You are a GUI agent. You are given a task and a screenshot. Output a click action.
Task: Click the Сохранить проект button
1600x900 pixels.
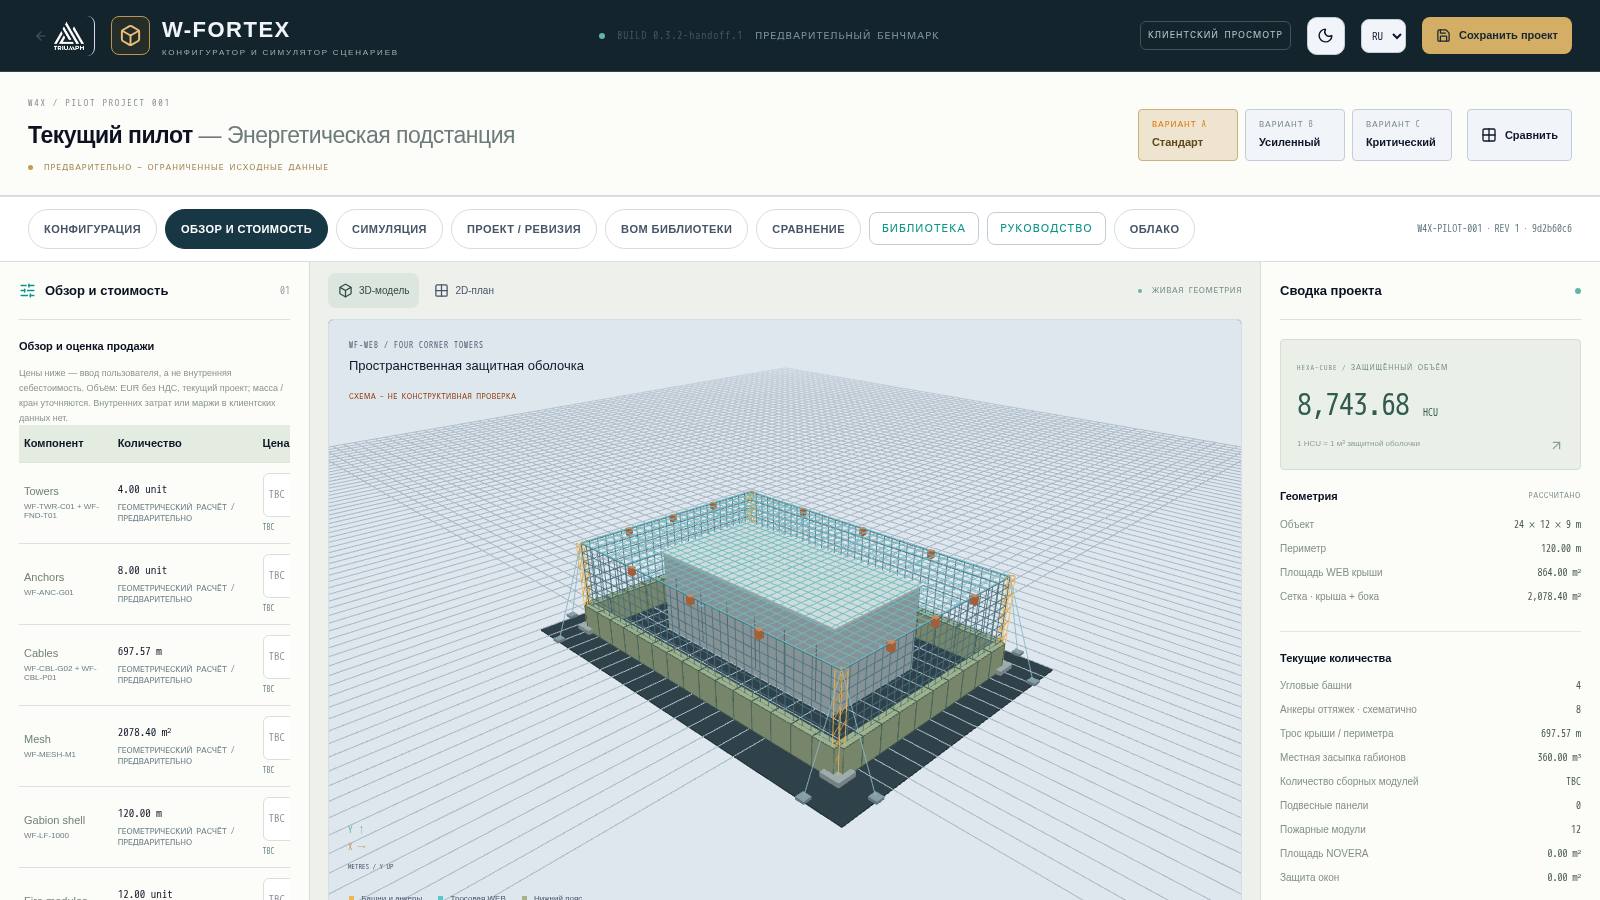pyautogui.click(x=1496, y=36)
